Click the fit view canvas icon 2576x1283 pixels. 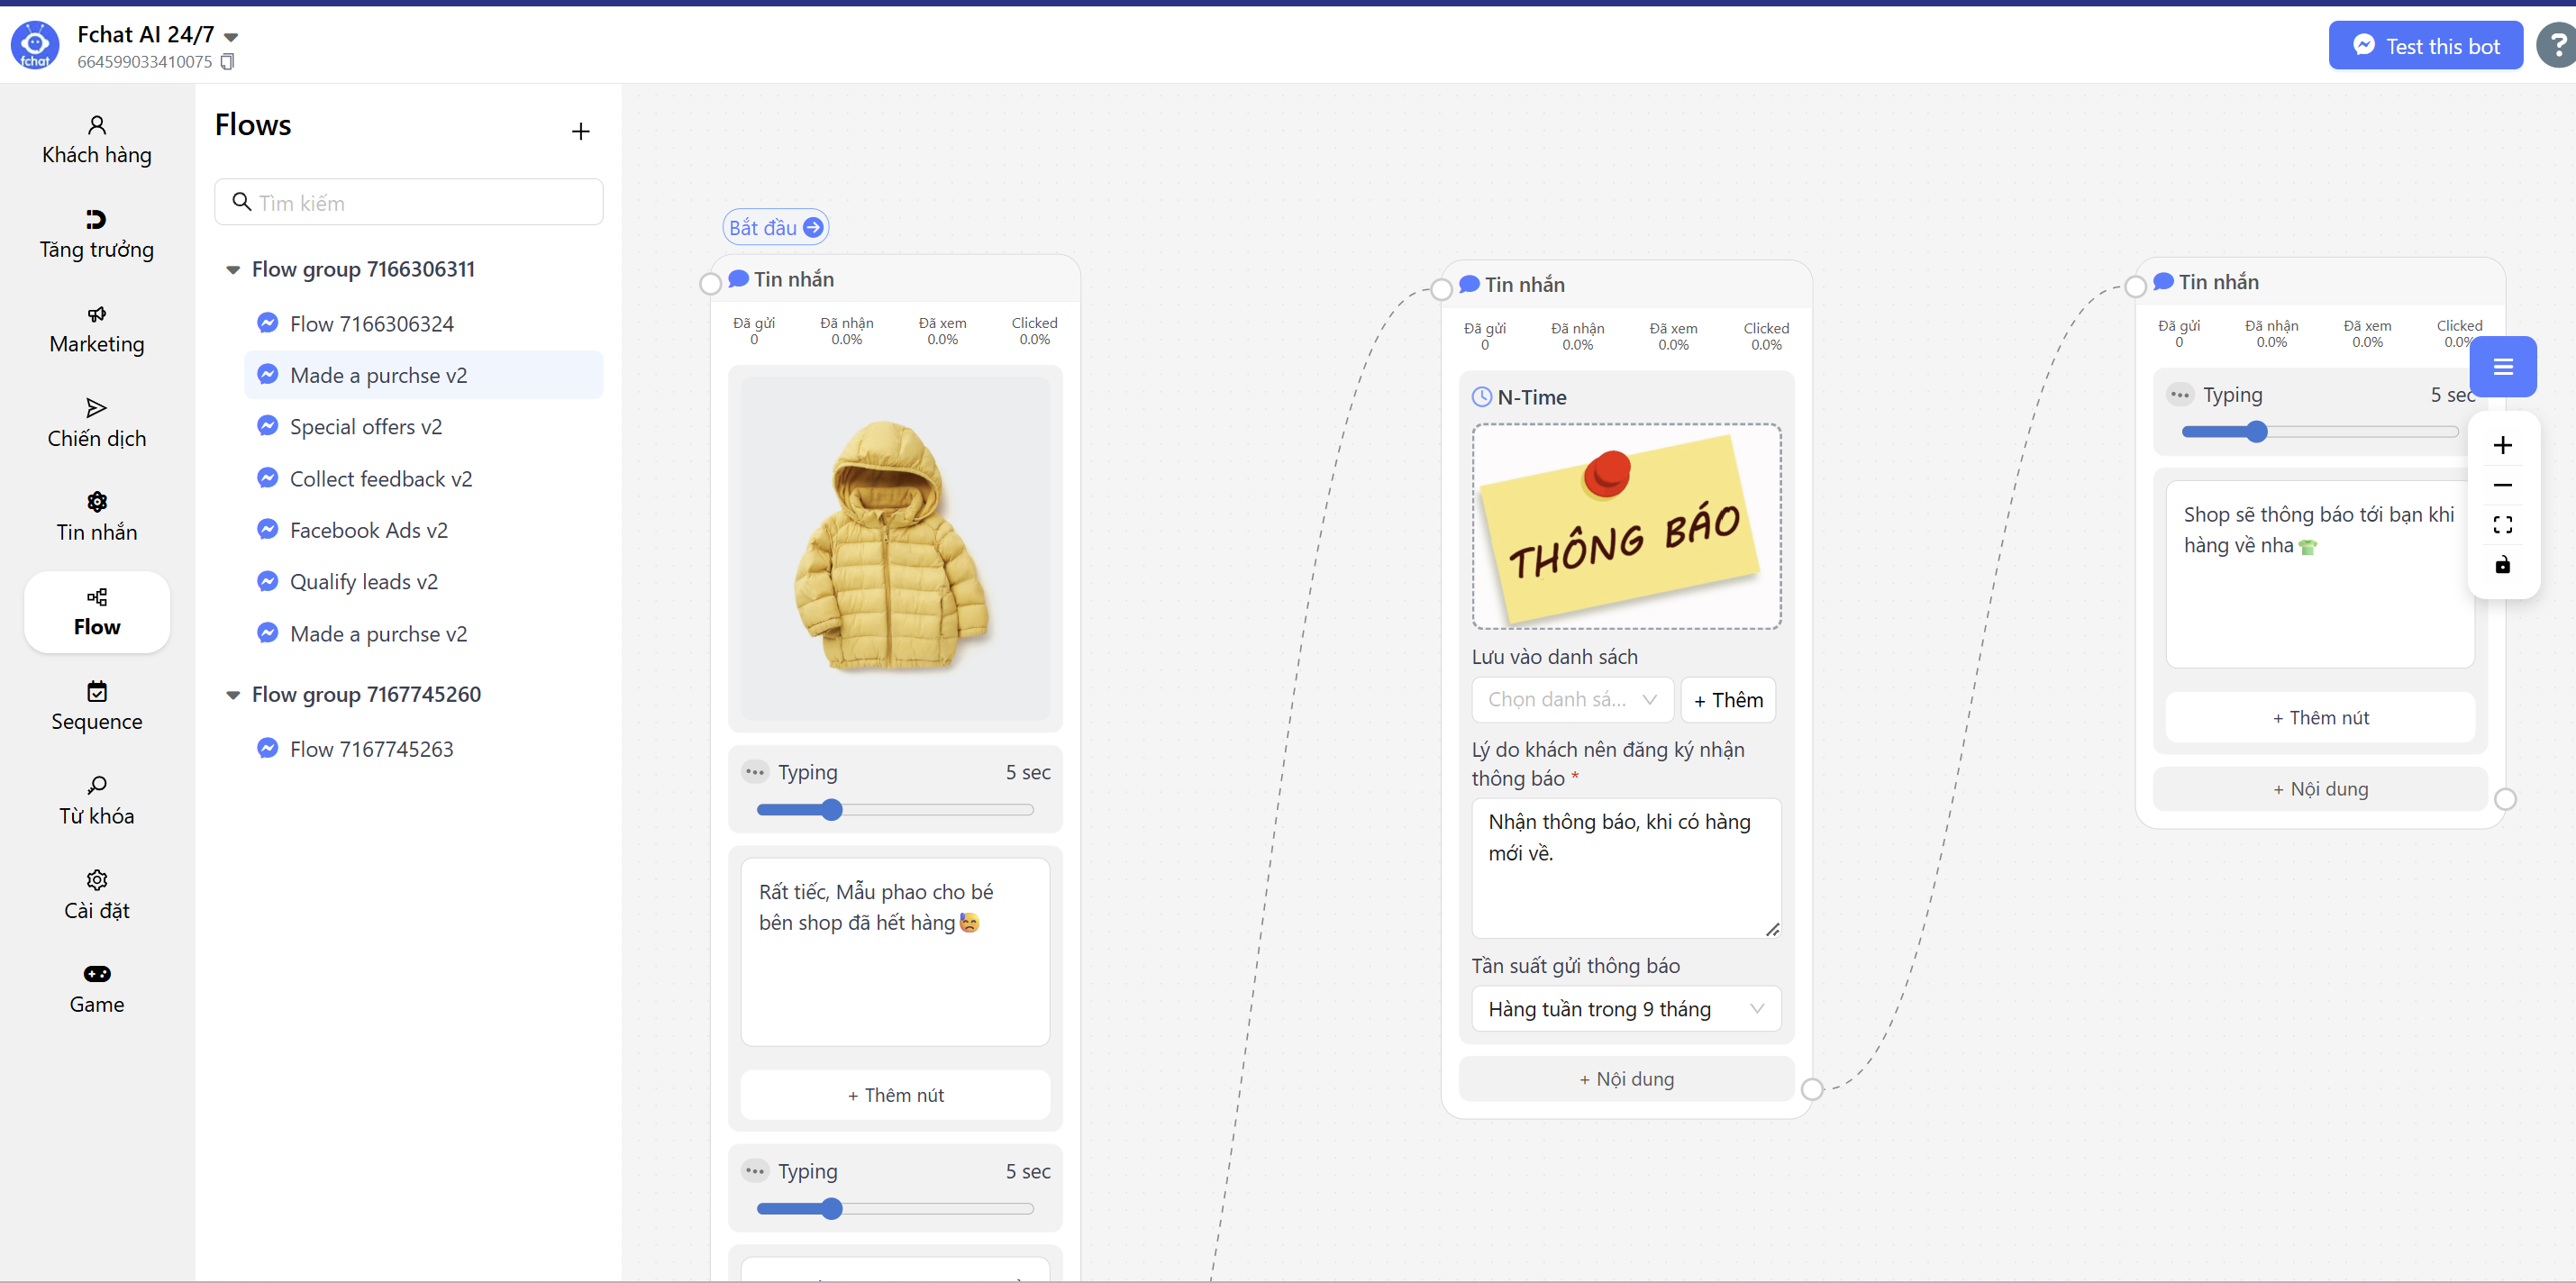pyautogui.click(x=2502, y=525)
